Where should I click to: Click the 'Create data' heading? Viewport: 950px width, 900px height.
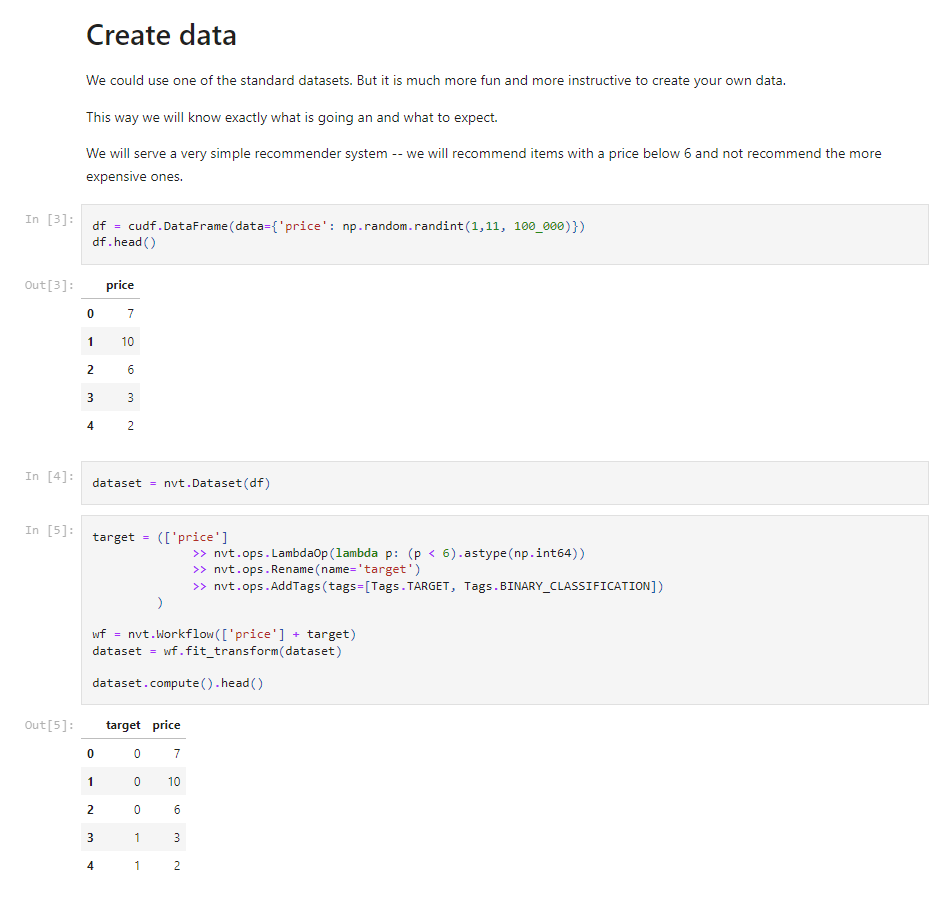[x=161, y=35]
